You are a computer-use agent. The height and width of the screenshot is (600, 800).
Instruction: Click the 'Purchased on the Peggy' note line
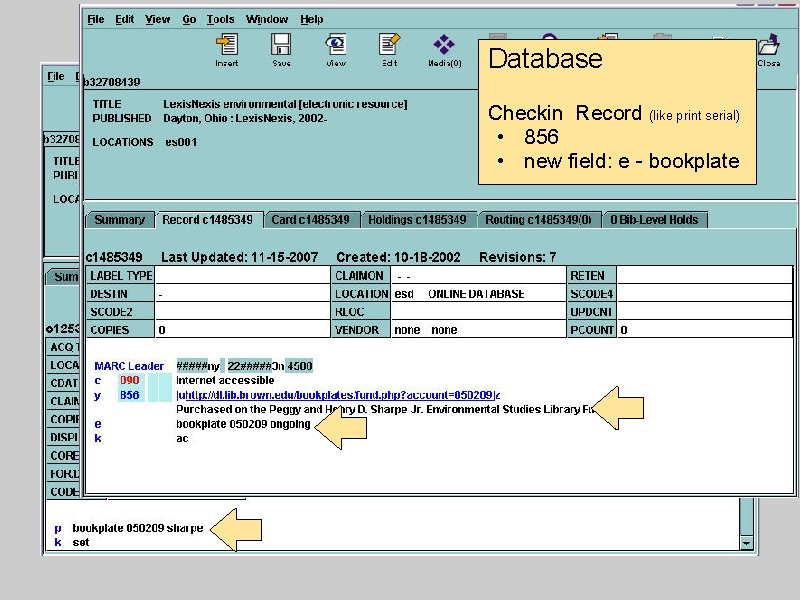tap(385, 409)
